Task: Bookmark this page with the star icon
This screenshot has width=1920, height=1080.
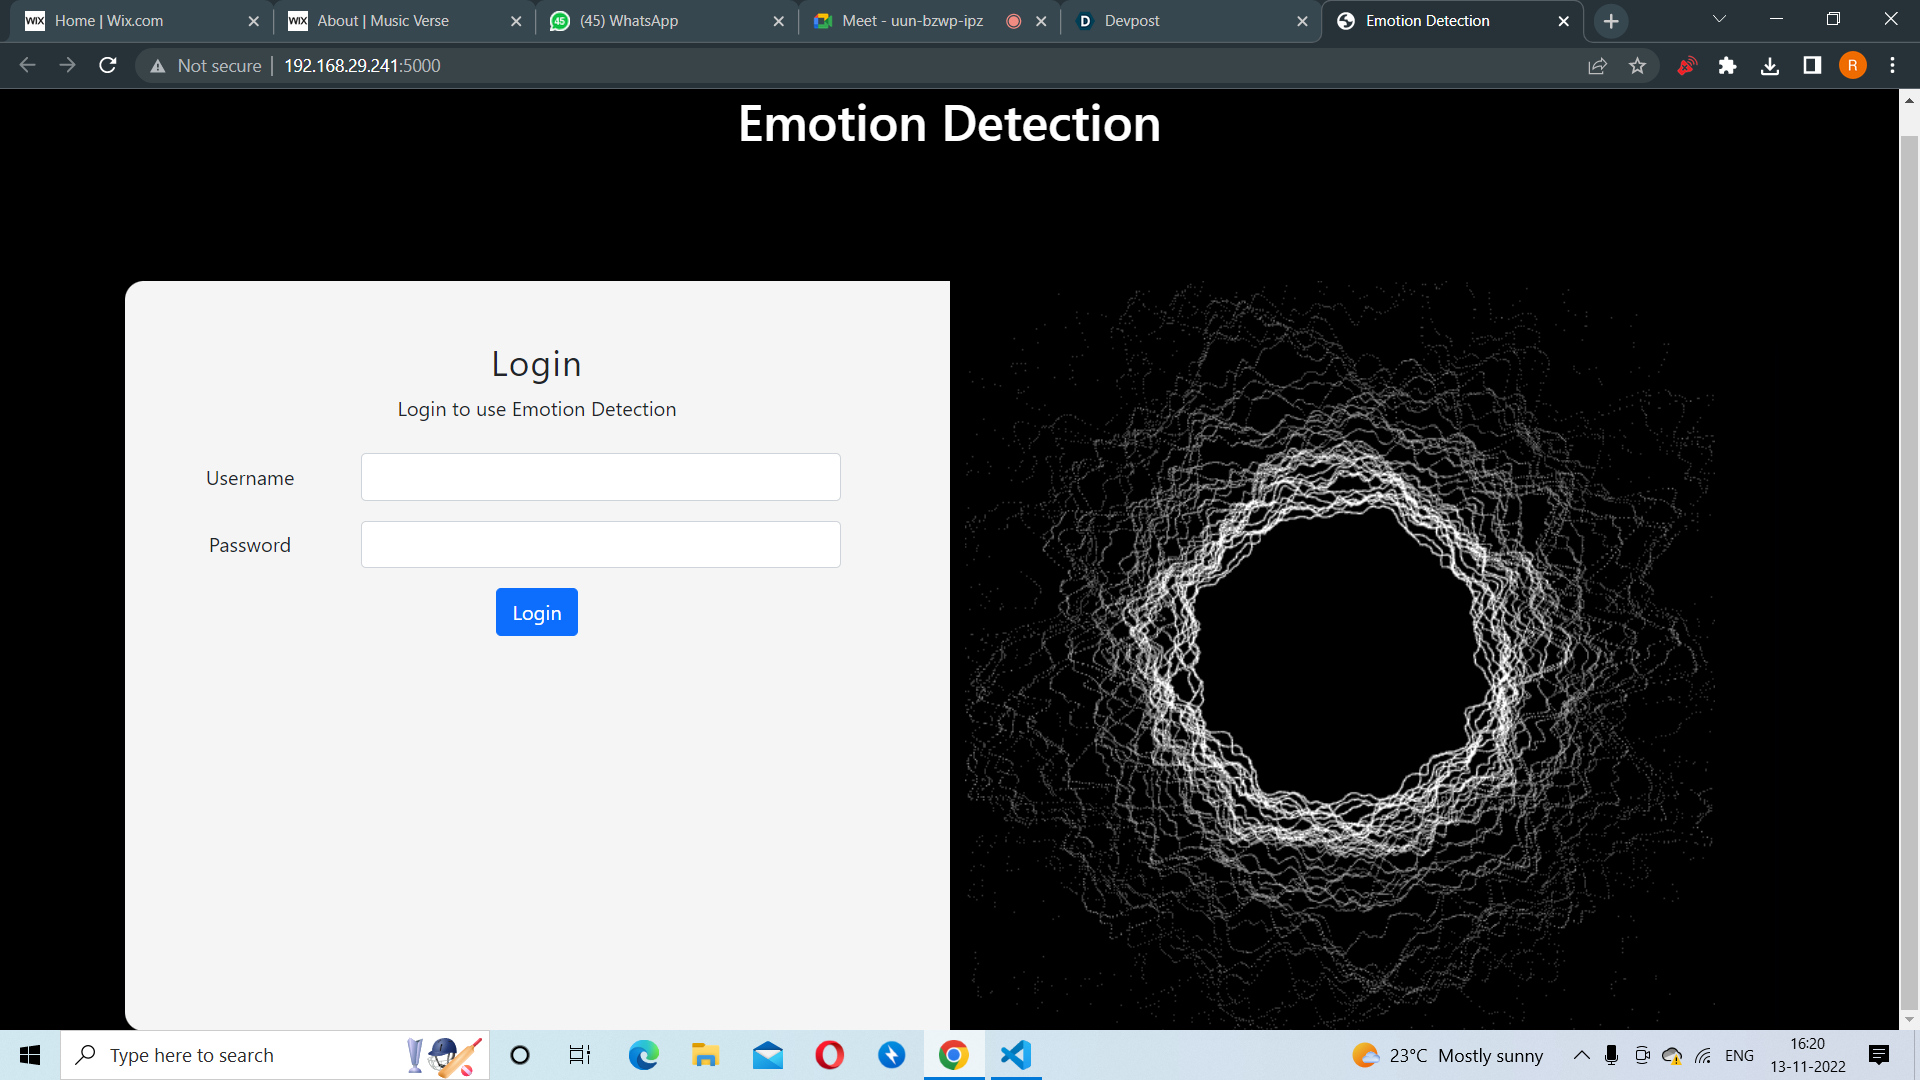Action: (1637, 66)
